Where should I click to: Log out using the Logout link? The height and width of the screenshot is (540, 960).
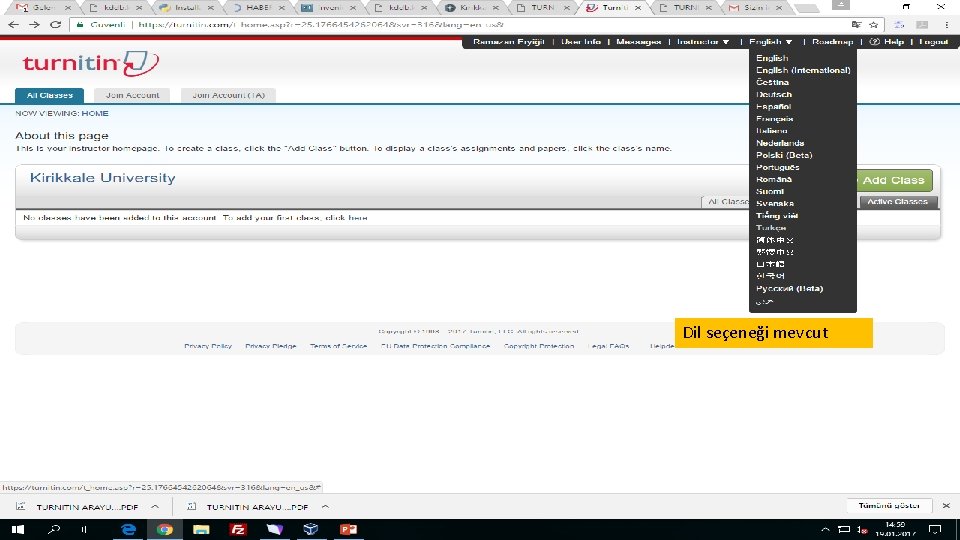tap(934, 42)
